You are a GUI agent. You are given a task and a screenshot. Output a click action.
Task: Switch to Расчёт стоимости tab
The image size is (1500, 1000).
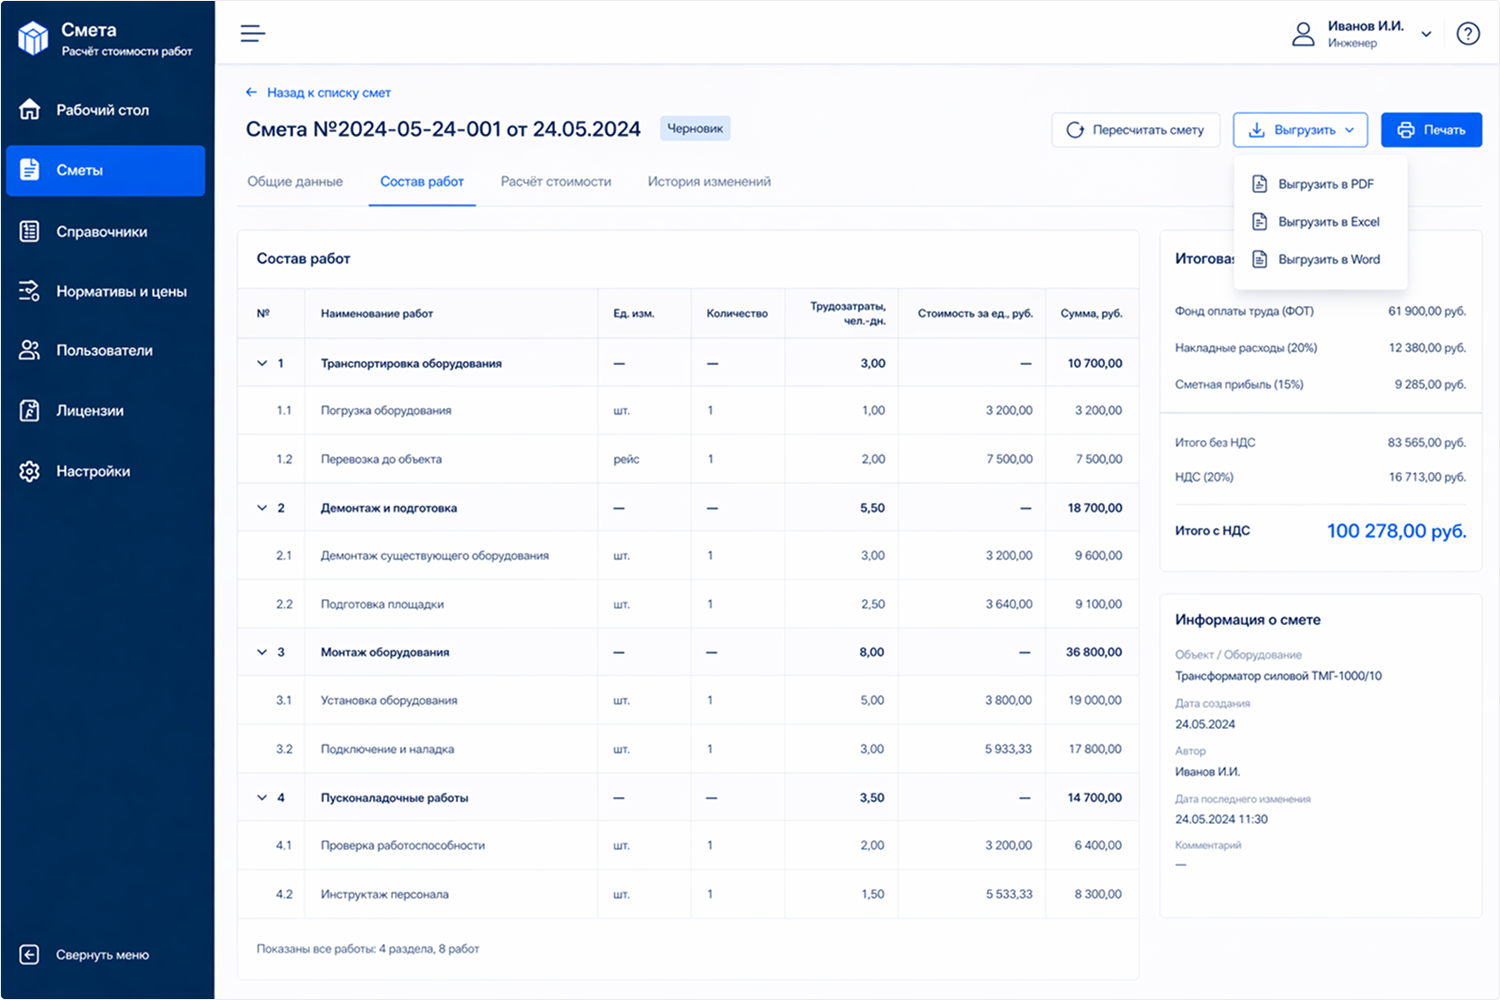[x=555, y=182]
